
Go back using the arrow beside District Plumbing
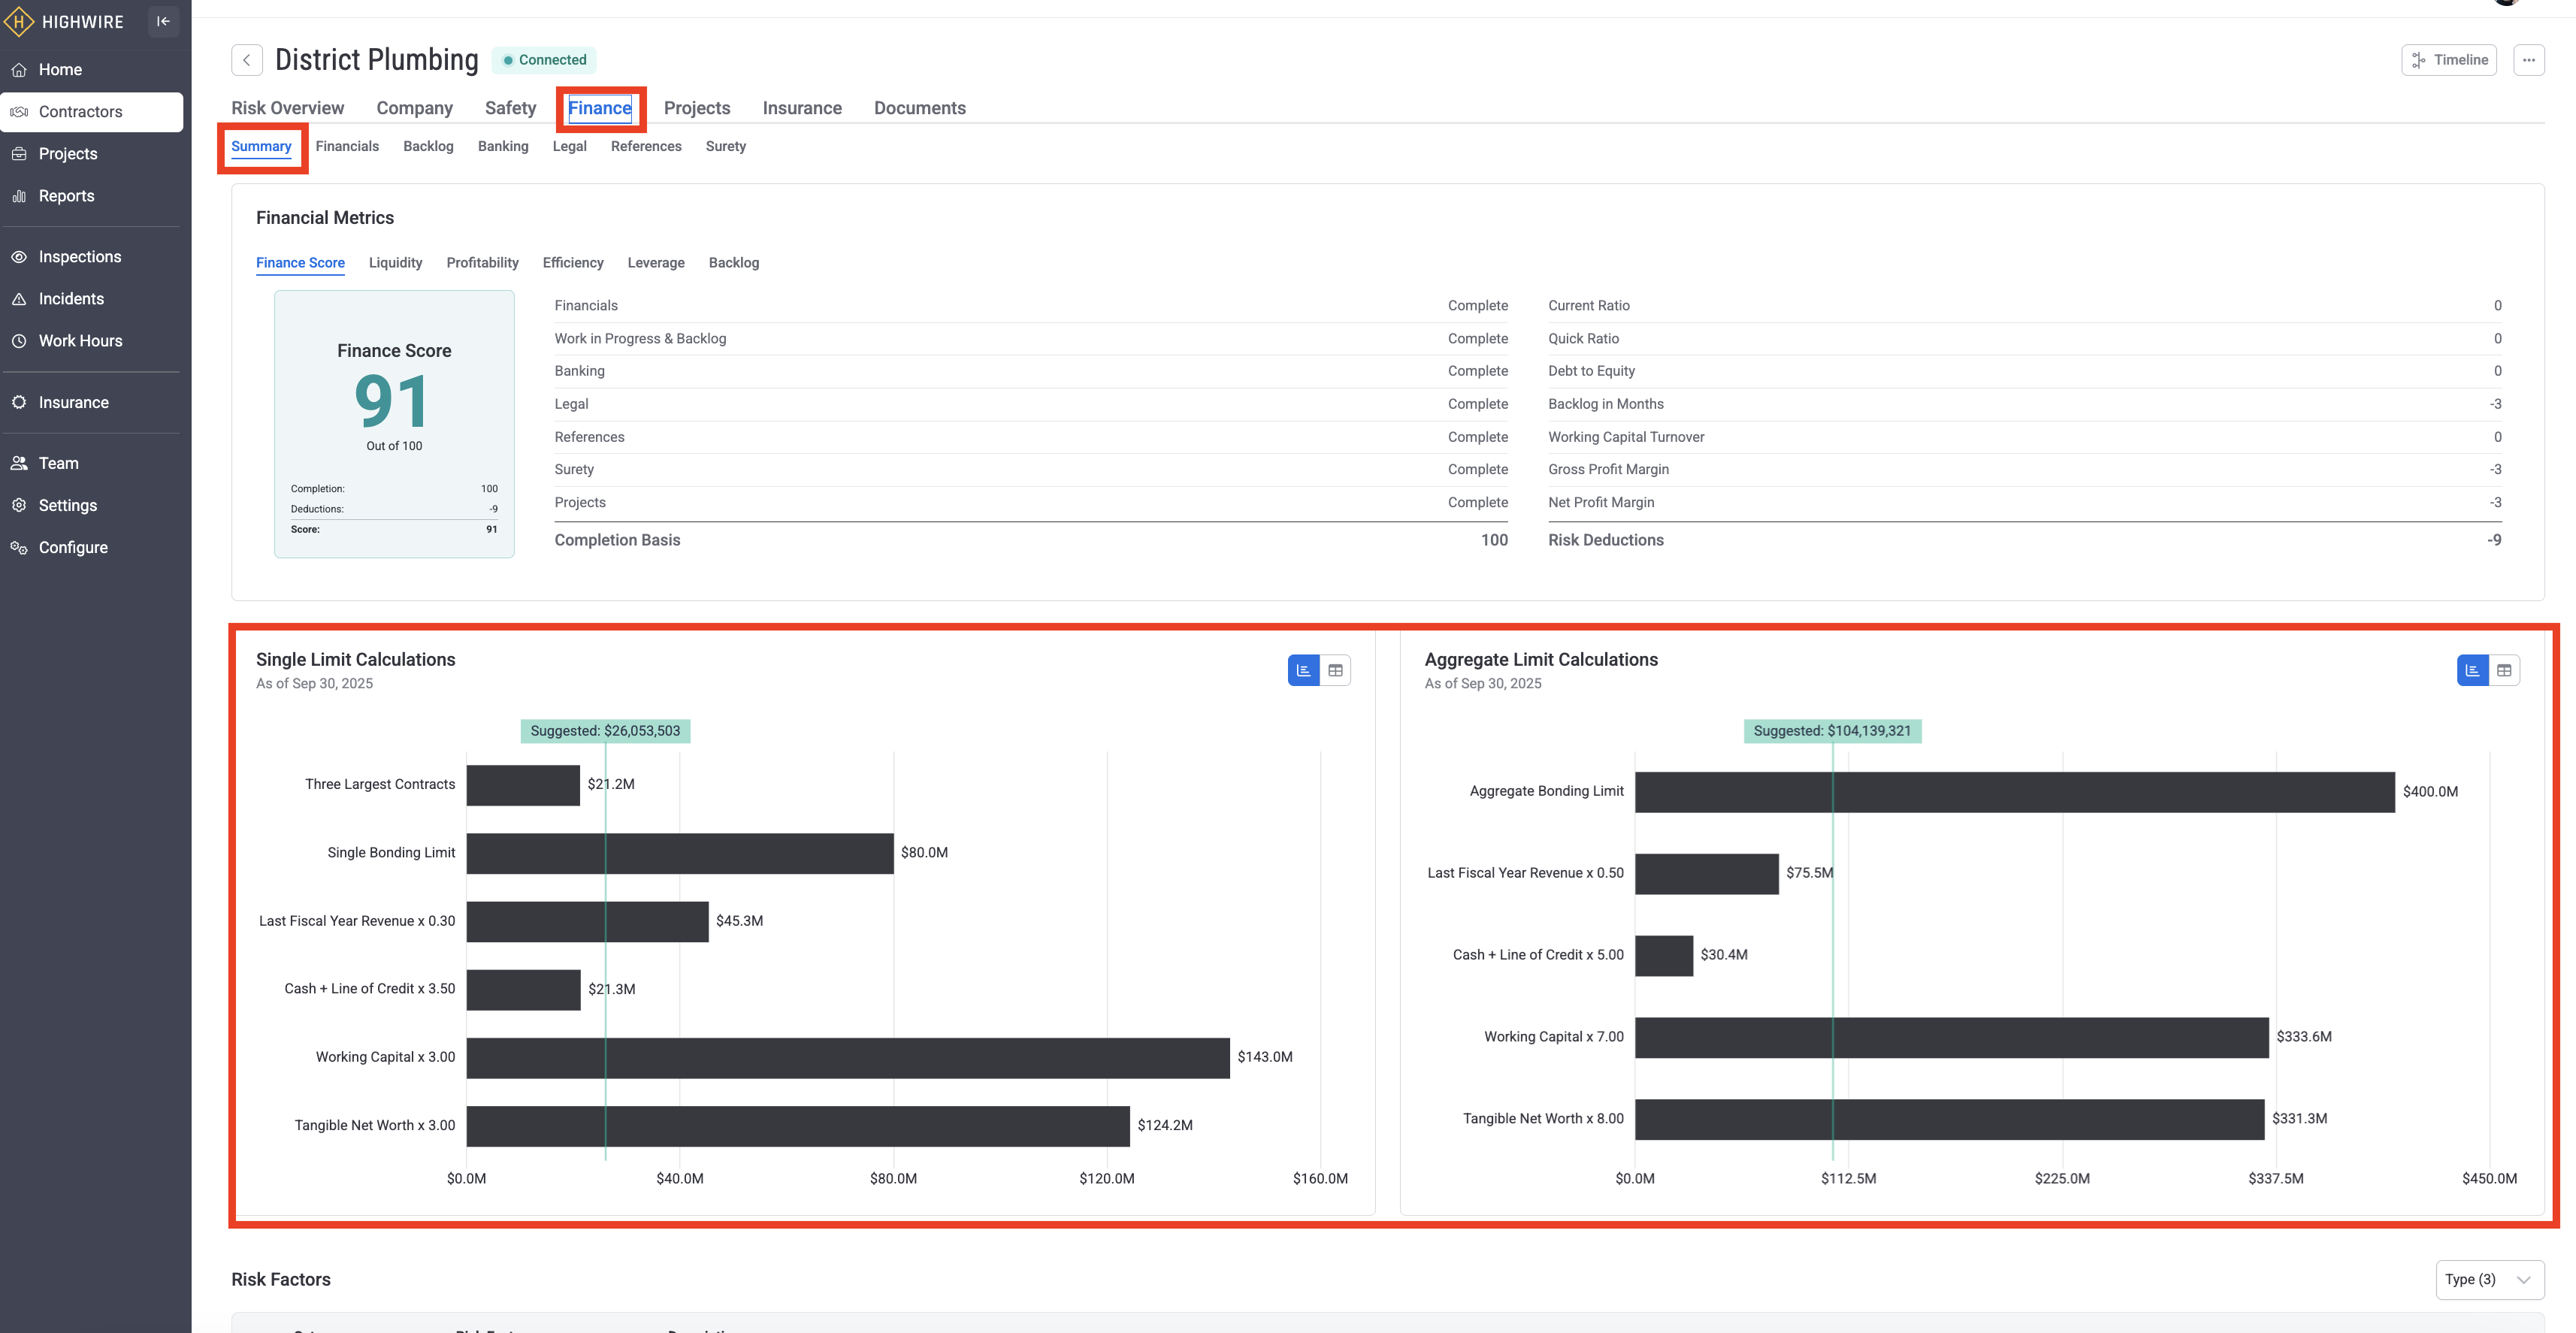coord(247,60)
